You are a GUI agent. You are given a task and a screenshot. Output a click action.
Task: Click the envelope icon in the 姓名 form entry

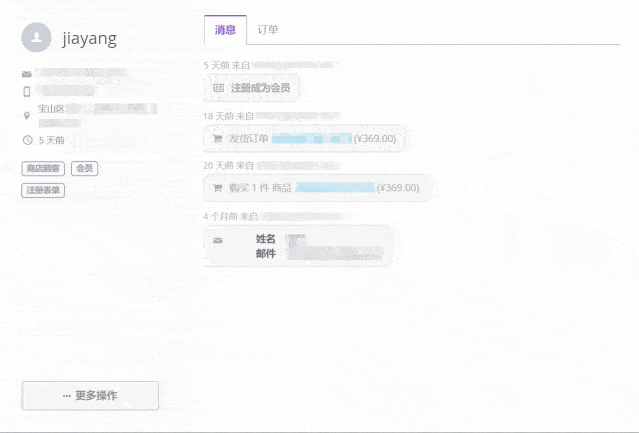click(218, 240)
